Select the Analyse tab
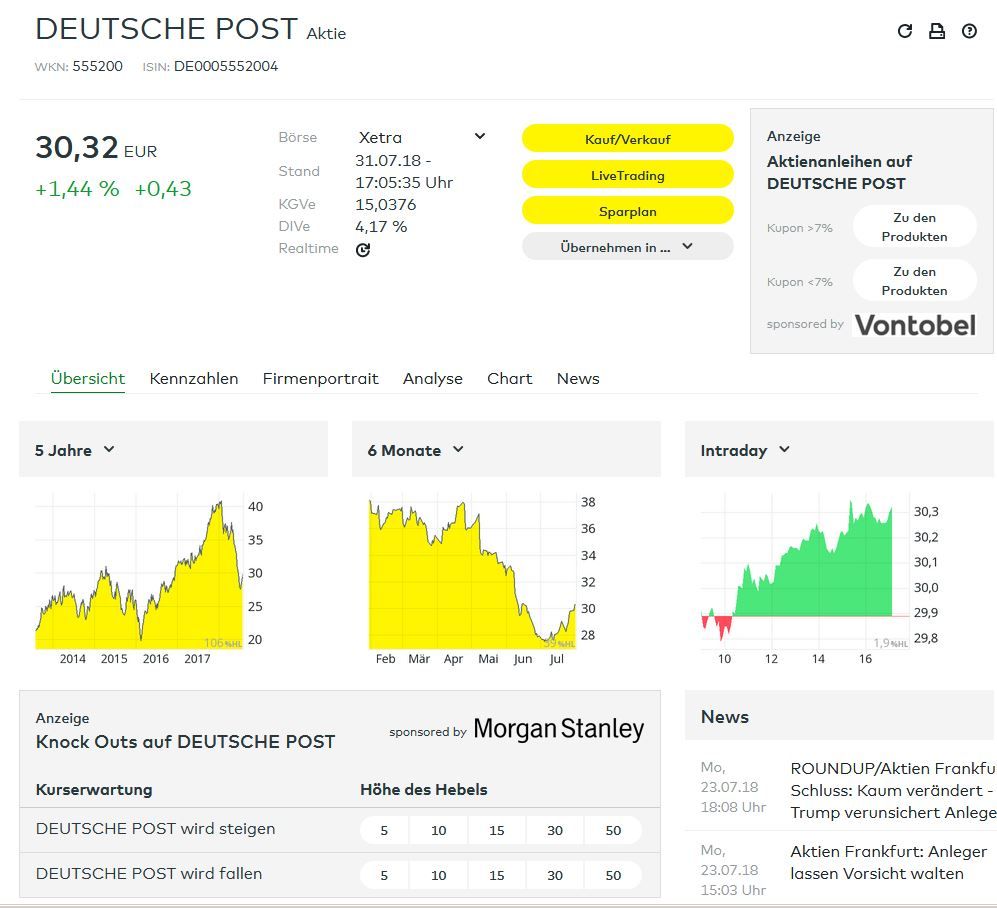The height and width of the screenshot is (908, 997). (432, 378)
